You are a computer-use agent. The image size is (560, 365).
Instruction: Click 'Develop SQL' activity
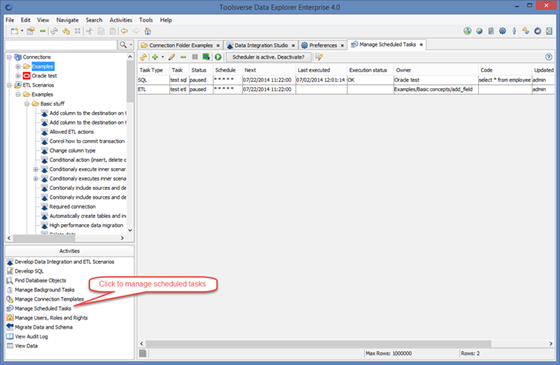coord(29,271)
